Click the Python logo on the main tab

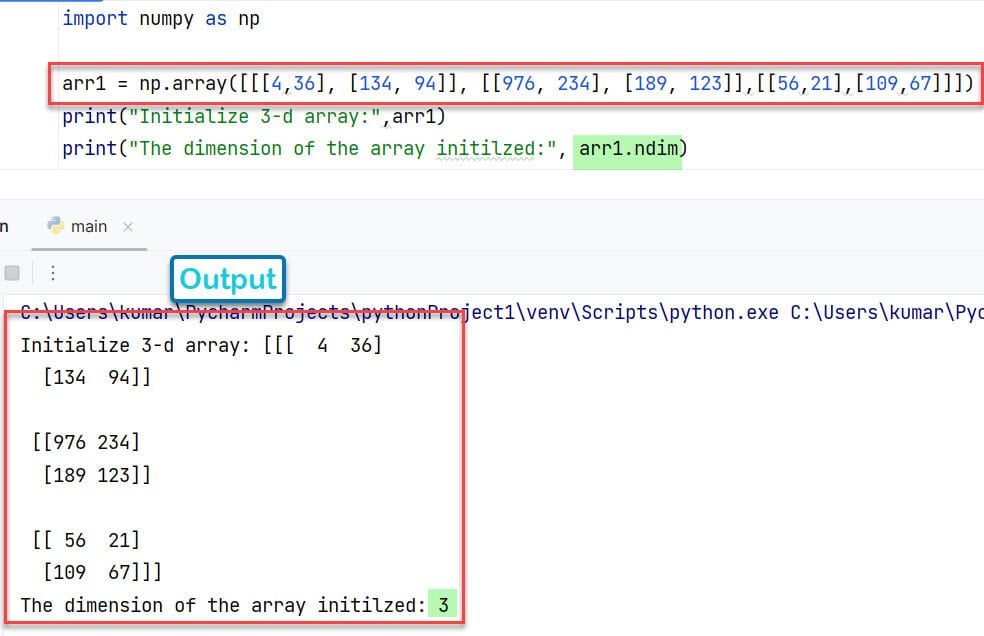coord(57,226)
